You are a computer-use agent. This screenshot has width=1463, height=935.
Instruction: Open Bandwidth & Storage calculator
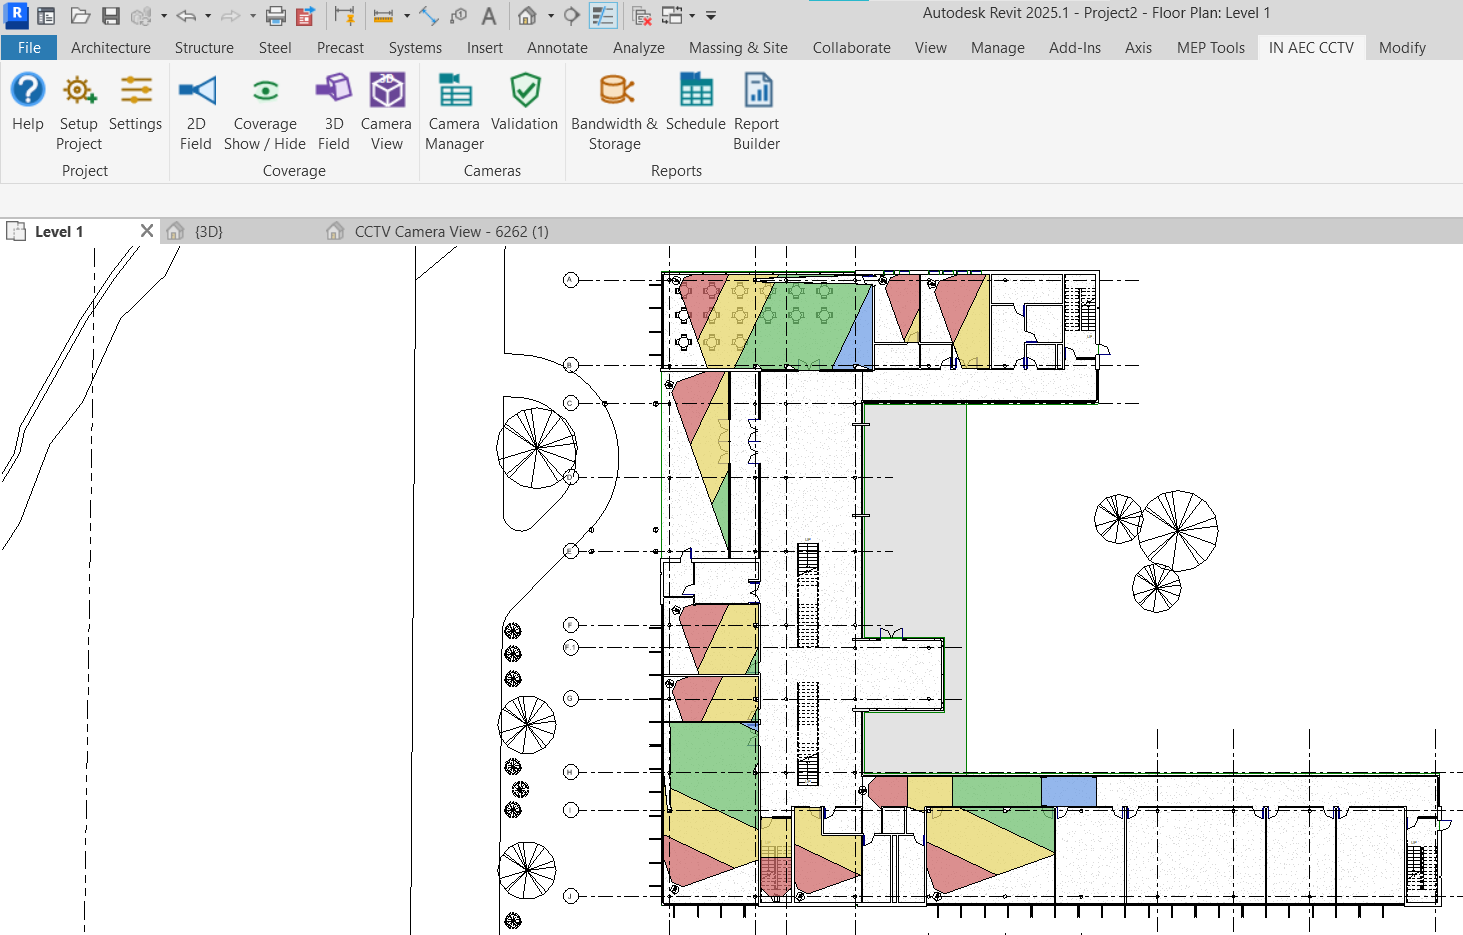click(x=615, y=112)
